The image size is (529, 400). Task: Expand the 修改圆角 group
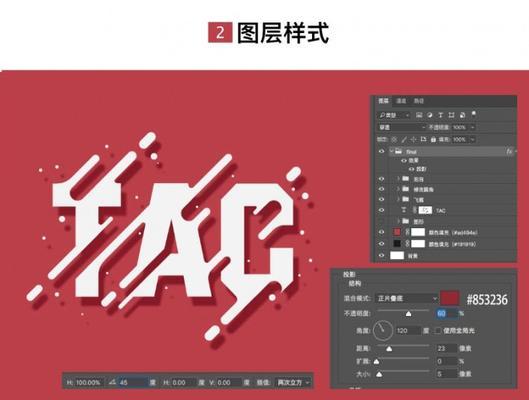tap(398, 189)
